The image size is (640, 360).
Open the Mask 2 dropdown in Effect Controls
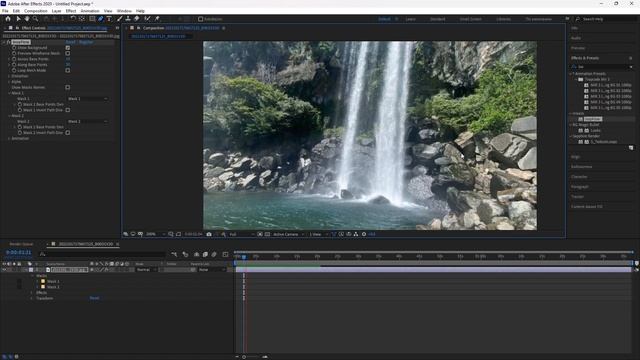pos(88,122)
